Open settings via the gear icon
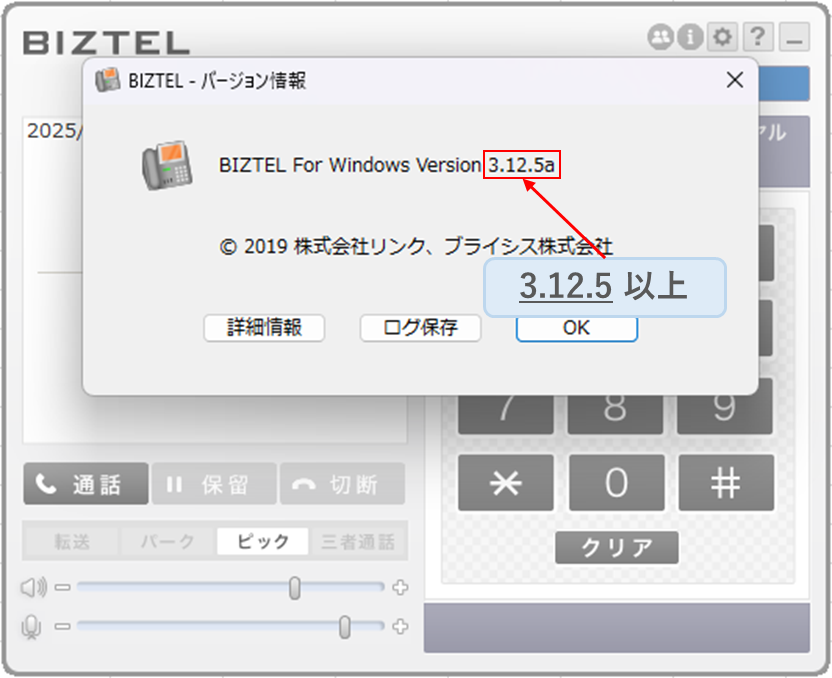Screen dimensions: 832x678 click(722, 37)
